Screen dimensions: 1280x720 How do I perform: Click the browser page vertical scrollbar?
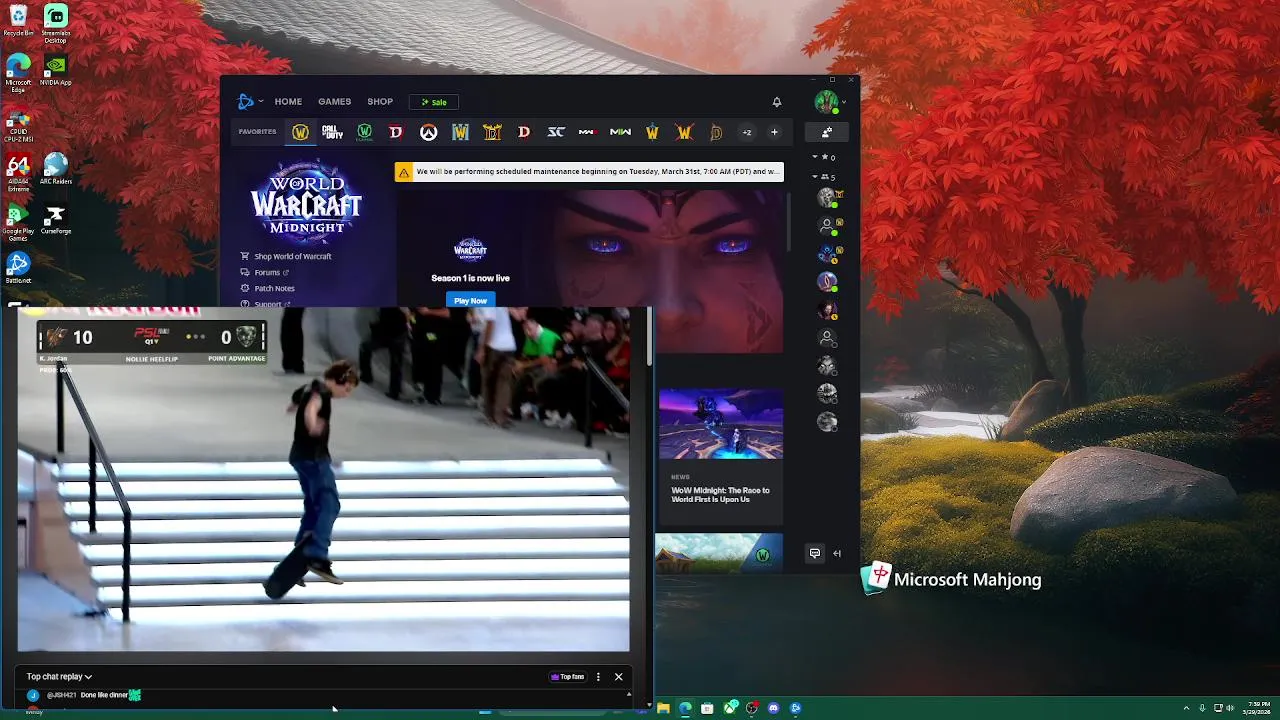pos(650,336)
